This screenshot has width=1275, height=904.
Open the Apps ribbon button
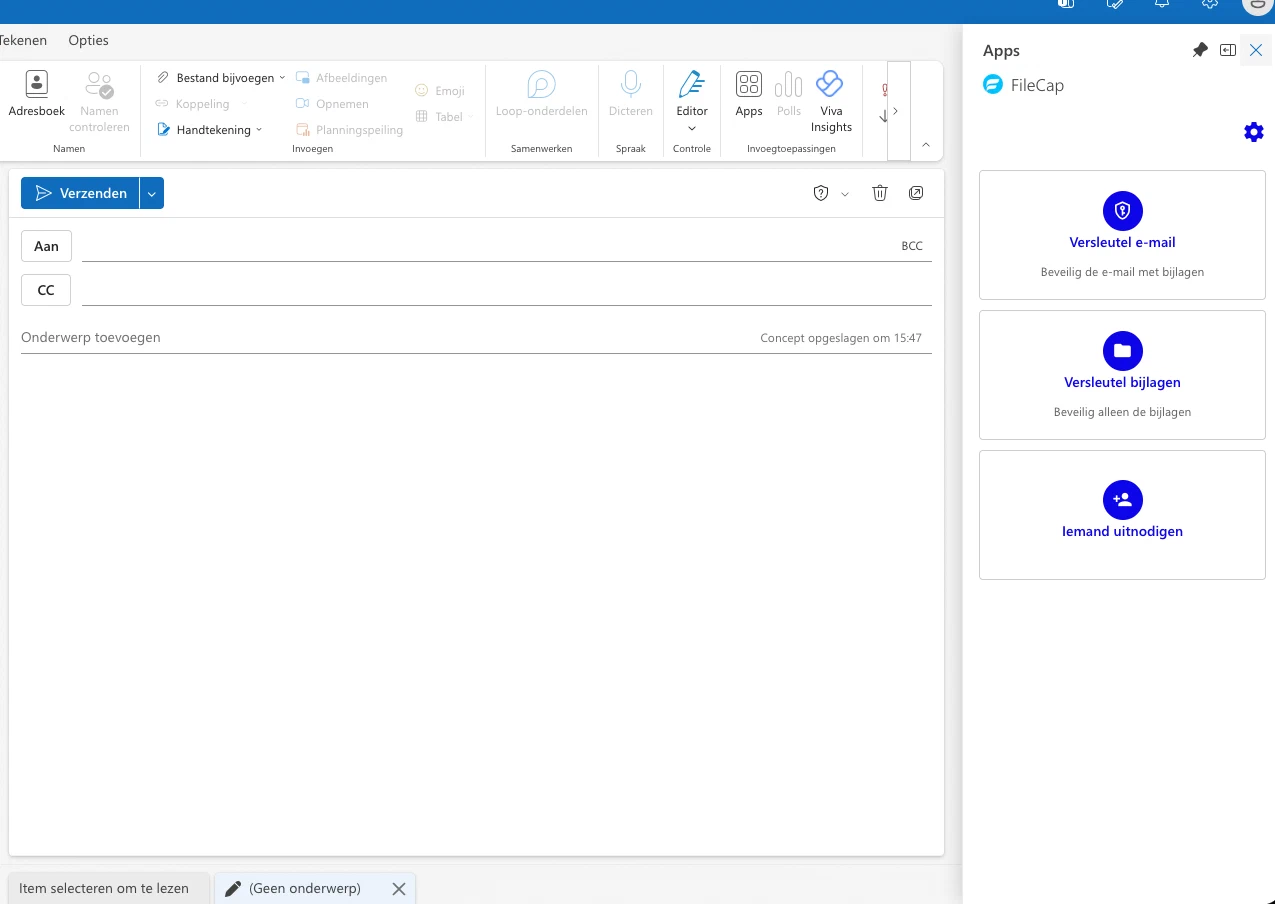(x=749, y=95)
